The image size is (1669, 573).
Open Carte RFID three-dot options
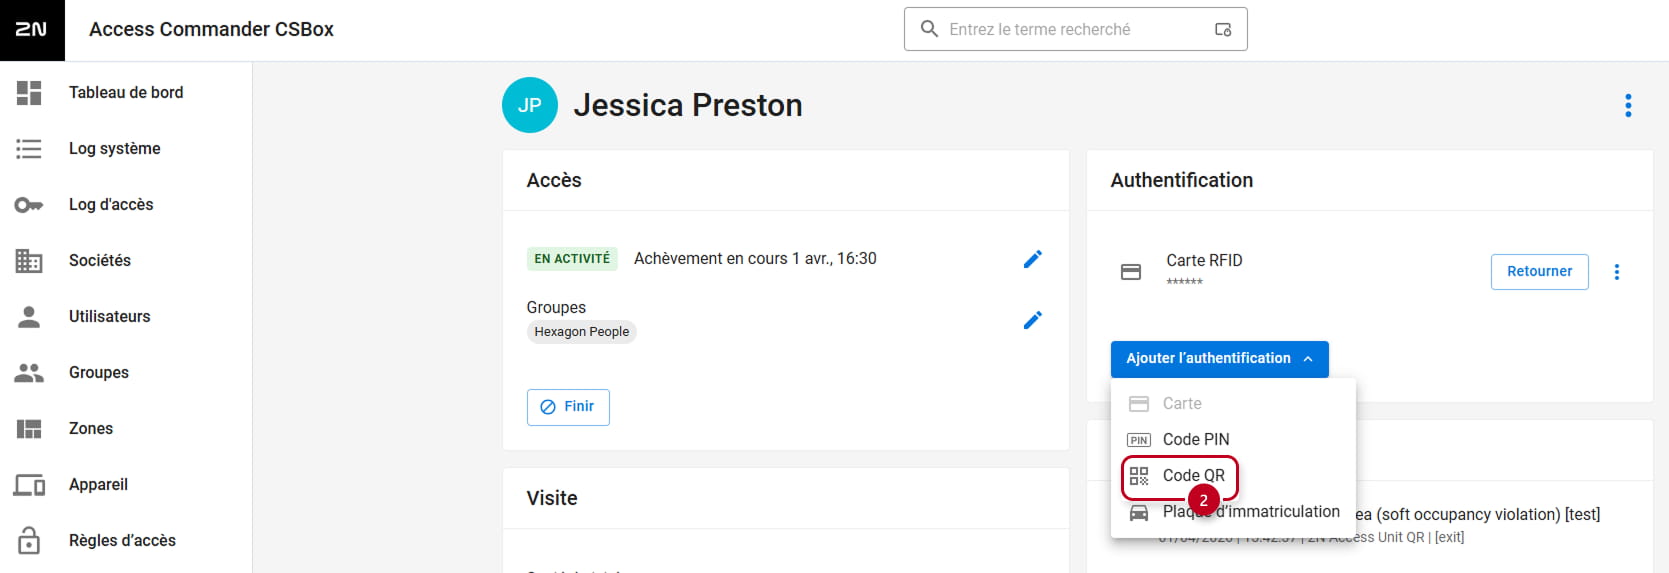(x=1617, y=272)
